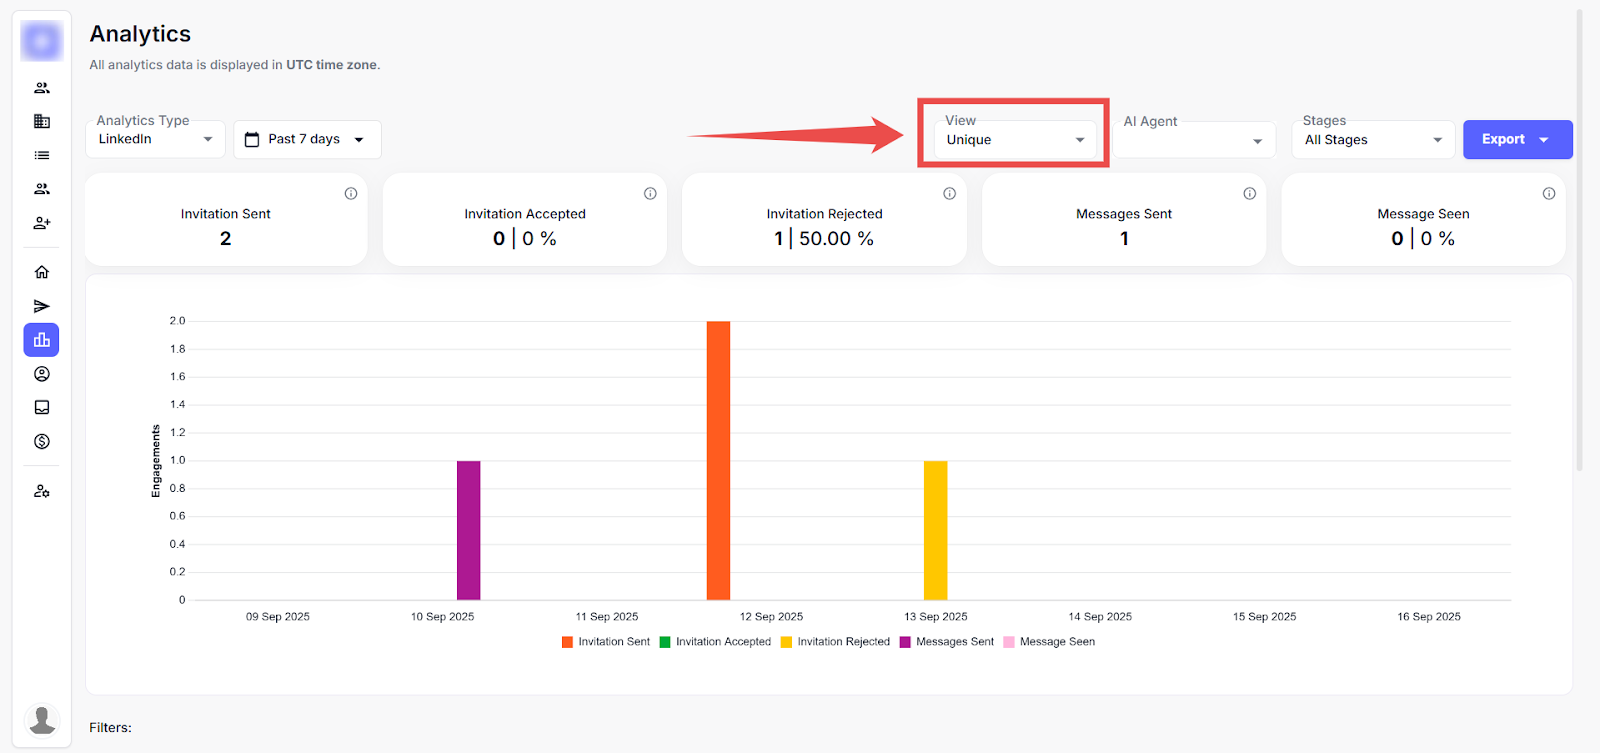Click the dollar sign billing icon

(x=42, y=442)
